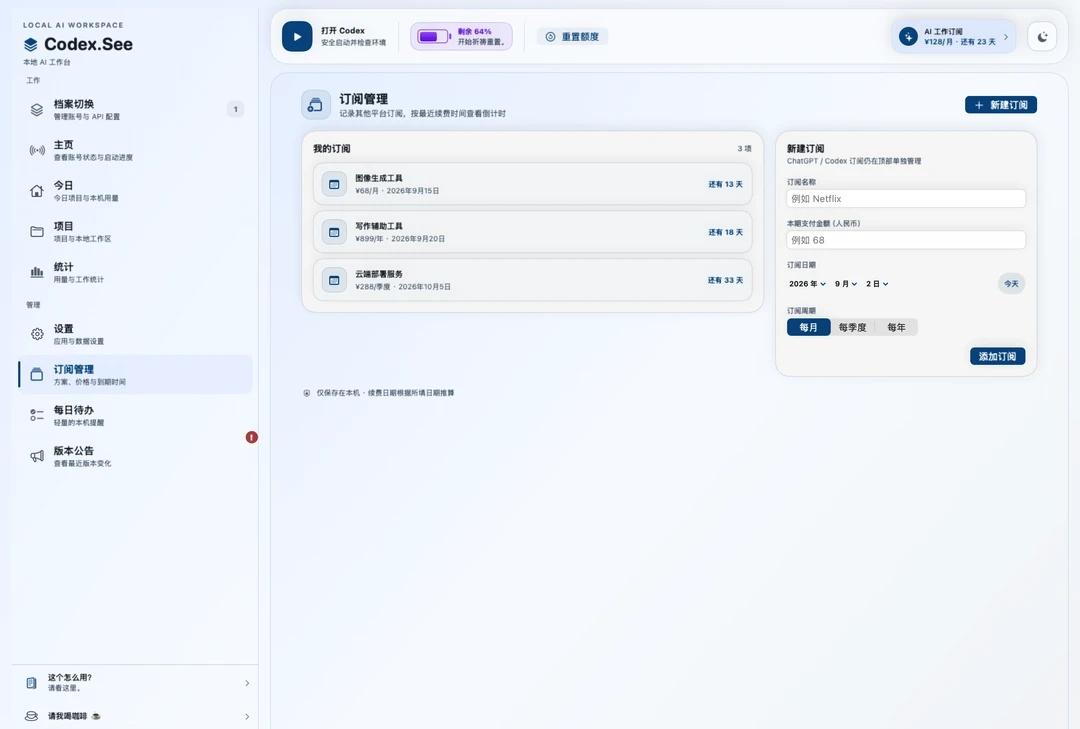Click the 图像生成工具 subscription calendar icon
The height and width of the screenshot is (729, 1080).
tap(334, 184)
